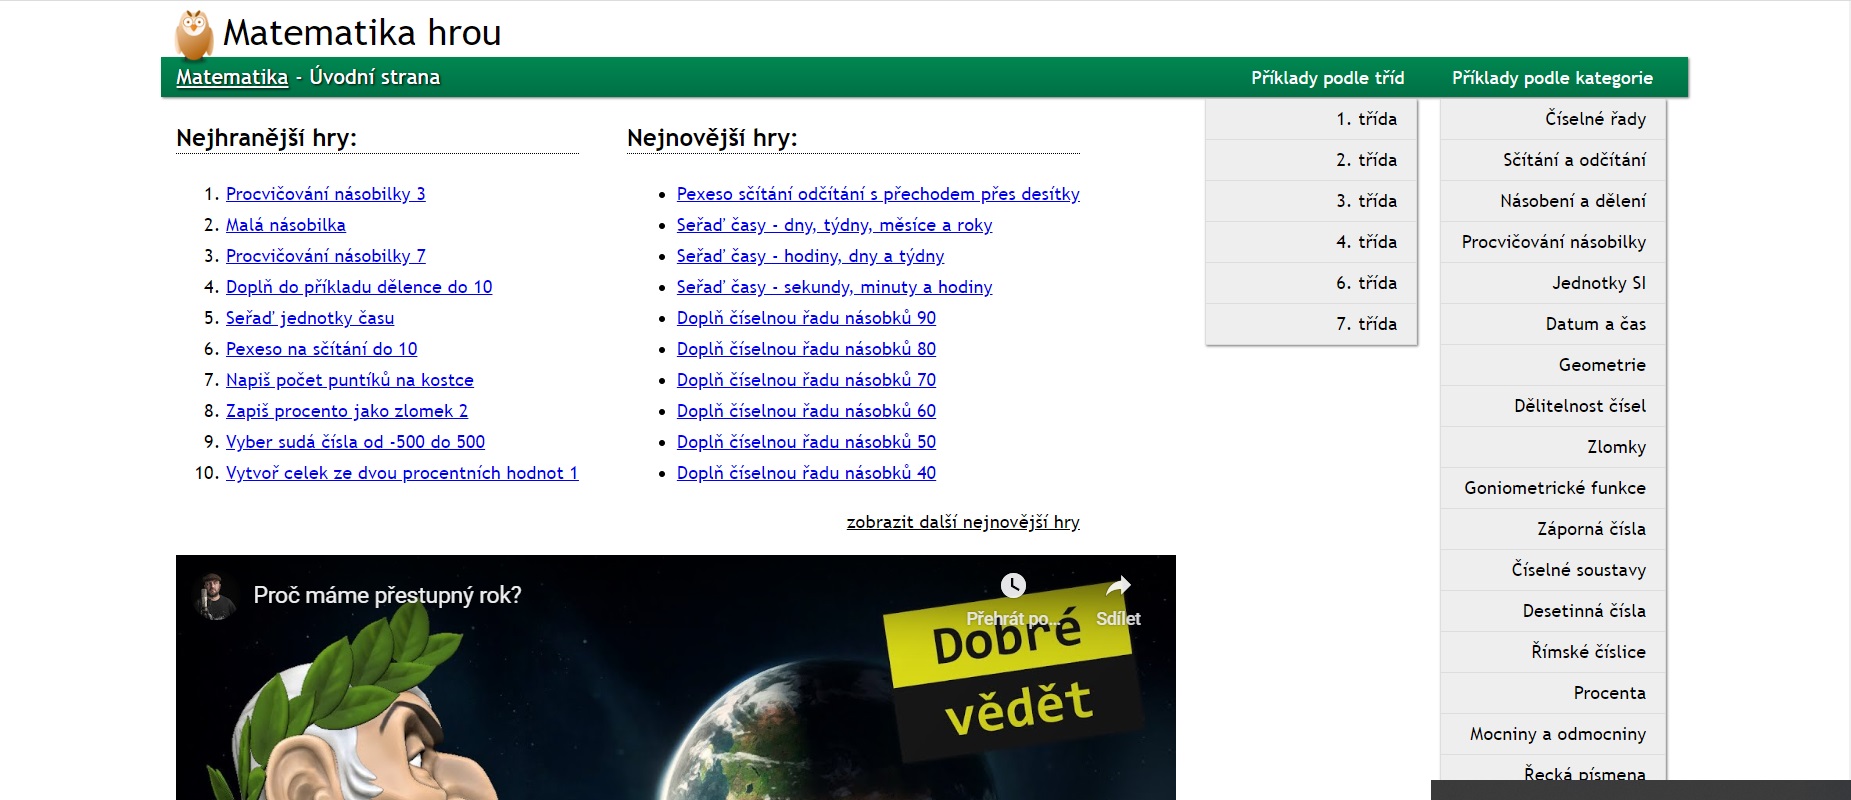Select 2. třída from menu
Viewport: 1851px width, 800px height.
point(1311,160)
